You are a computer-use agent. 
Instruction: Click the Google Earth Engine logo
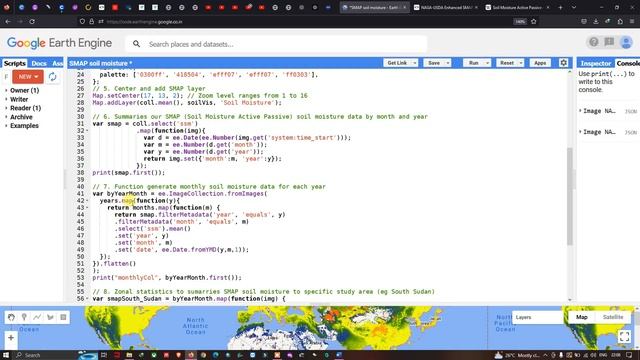pyautogui.click(x=59, y=43)
